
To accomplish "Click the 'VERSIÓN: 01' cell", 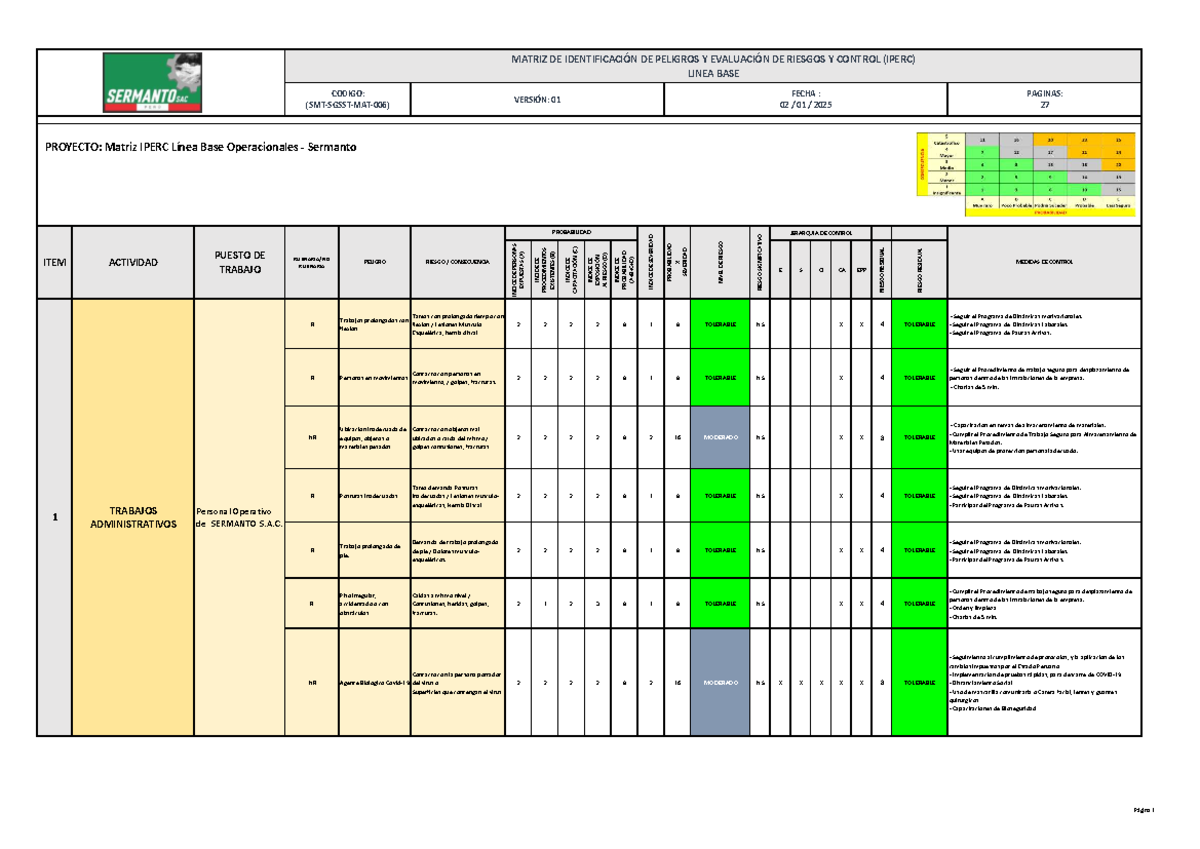I will [535, 99].
